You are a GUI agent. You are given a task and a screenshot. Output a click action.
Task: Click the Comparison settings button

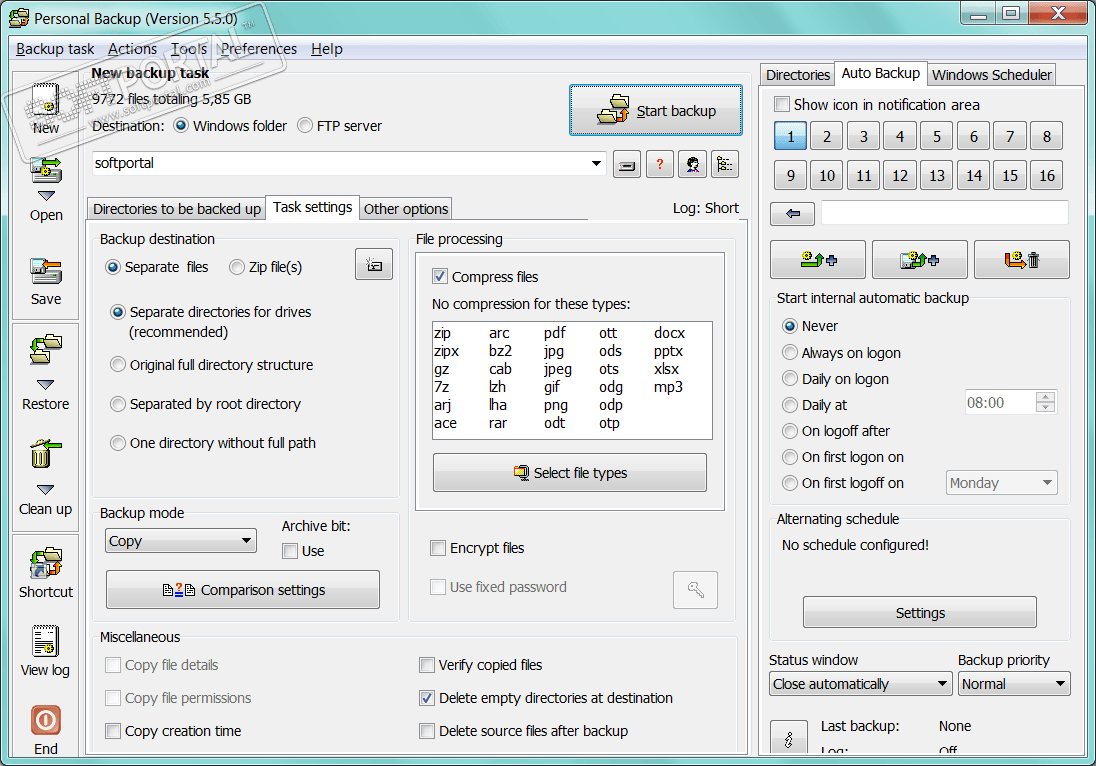pyautogui.click(x=243, y=590)
